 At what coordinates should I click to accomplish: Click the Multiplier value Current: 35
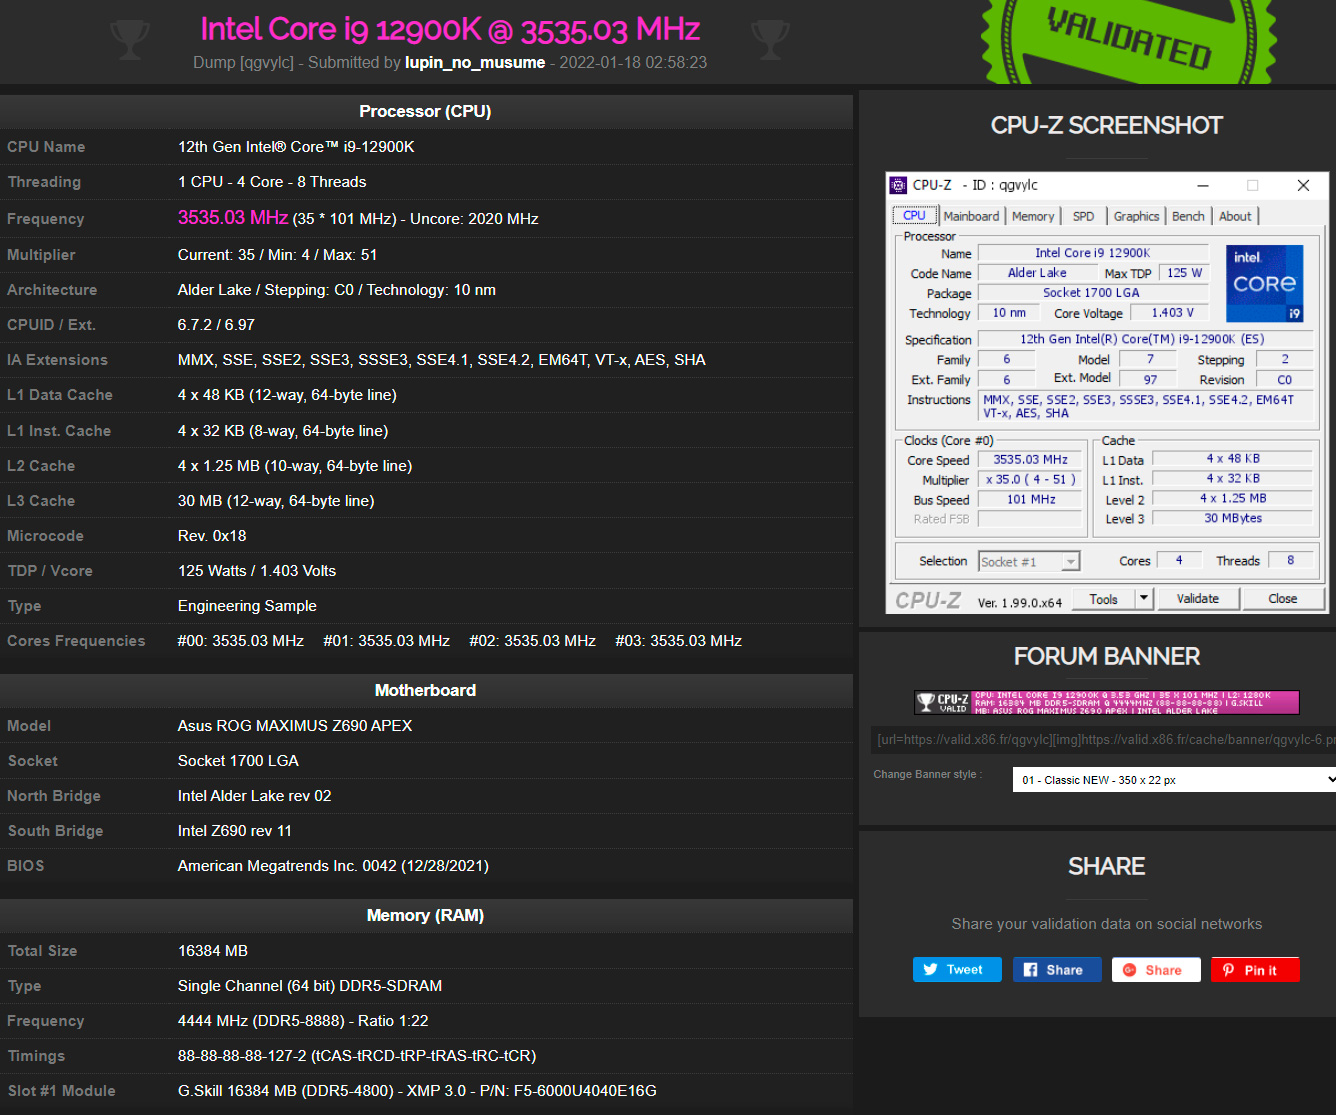pyautogui.click(x=277, y=255)
